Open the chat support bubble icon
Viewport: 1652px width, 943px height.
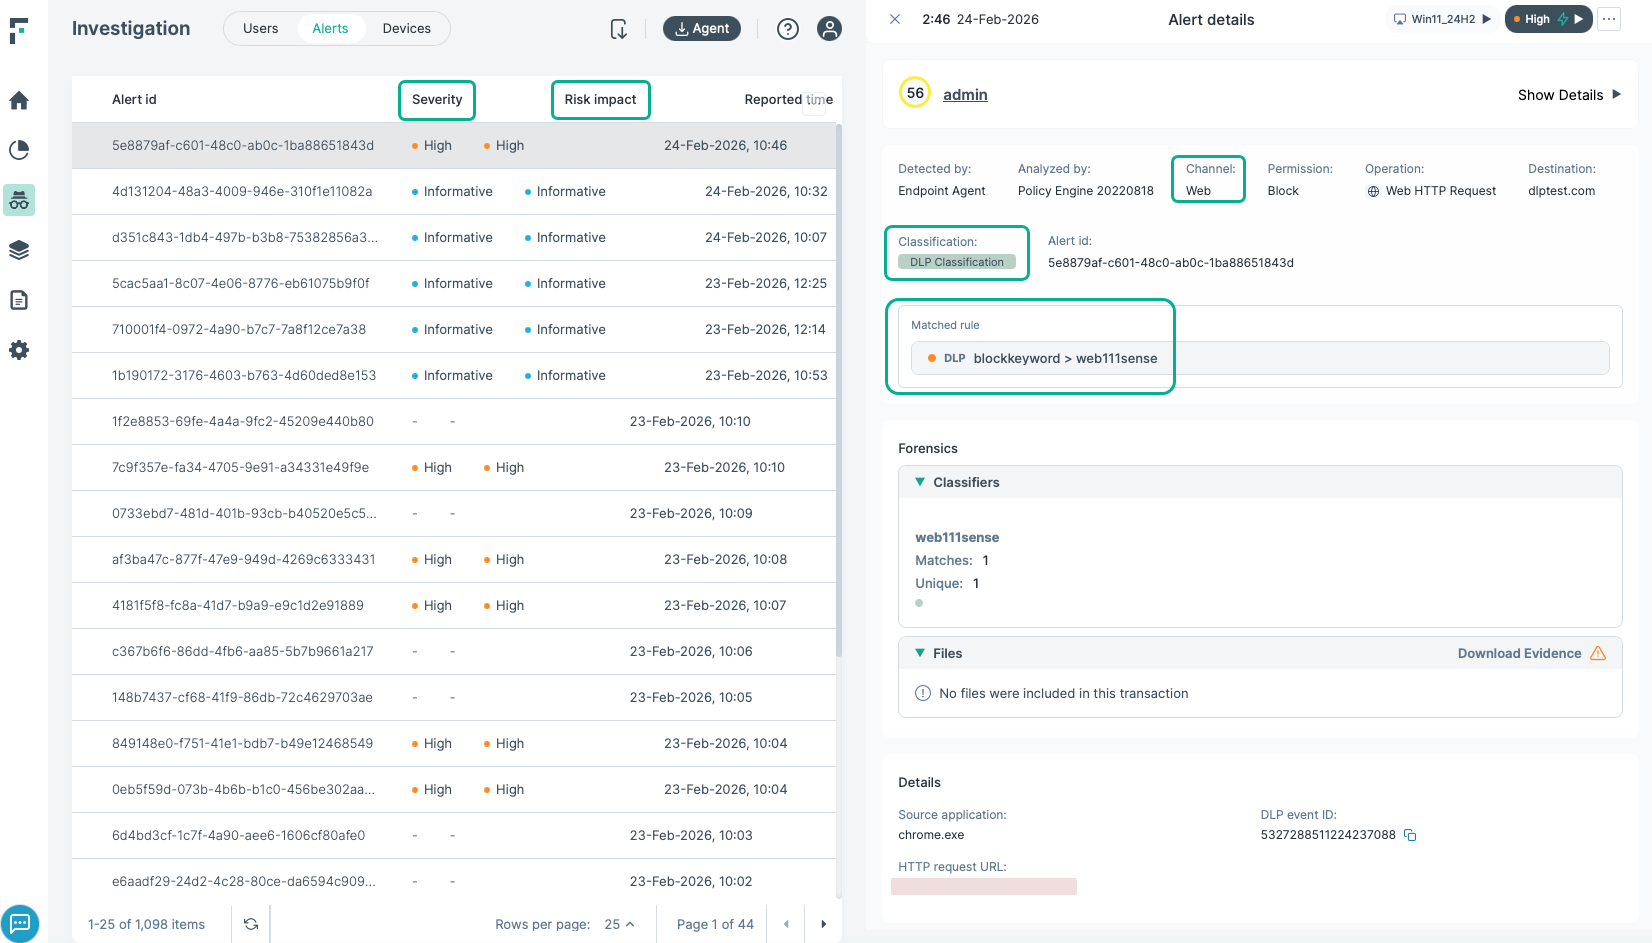pos(20,923)
